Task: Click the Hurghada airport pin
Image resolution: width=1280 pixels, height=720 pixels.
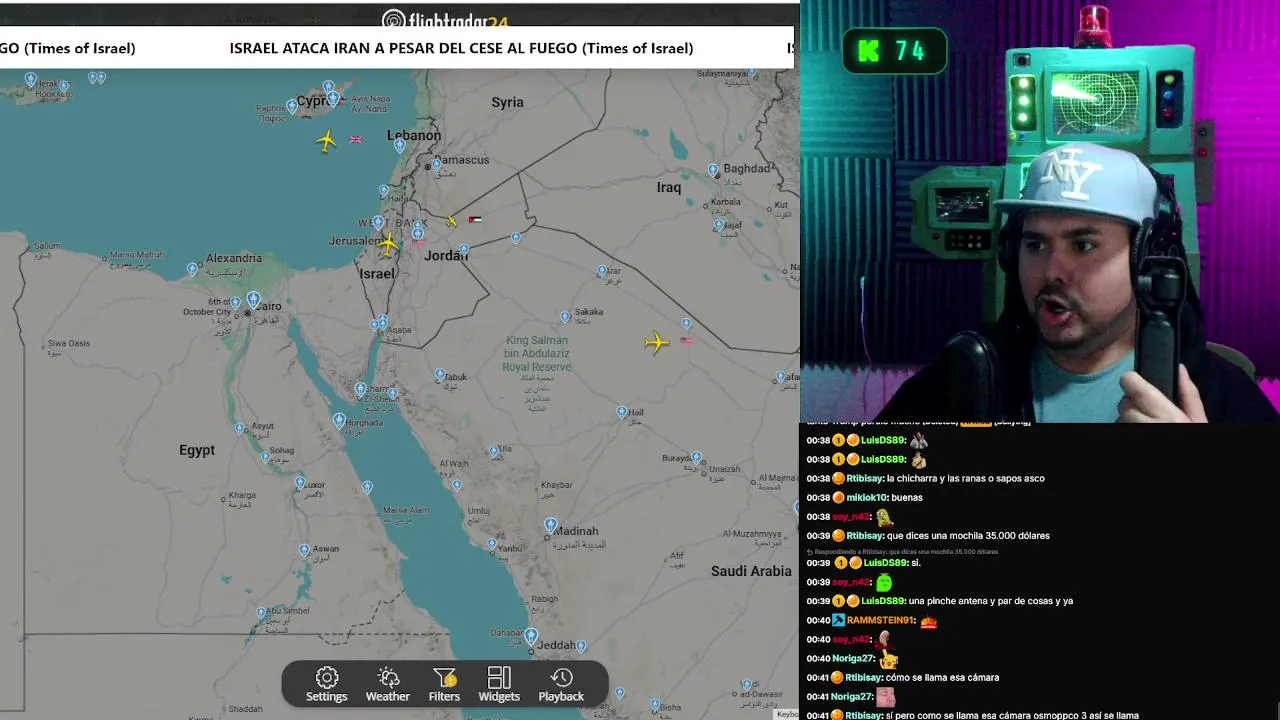Action: point(339,421)
